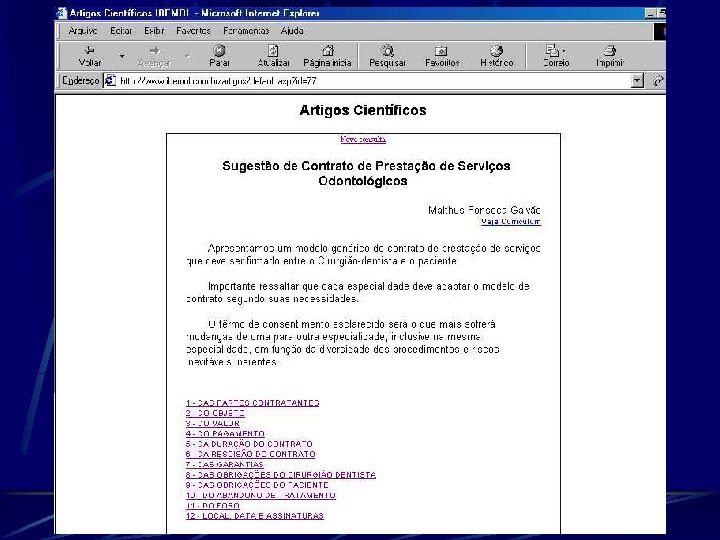Open link 9 - OBRIGAÇÕES DO PACIENTE

(x=257, y=485)
